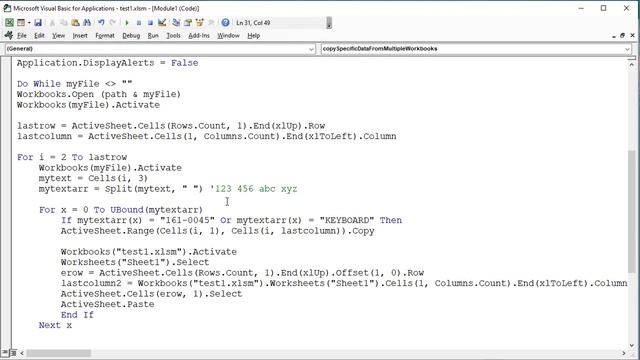The width and height of the screenshot is (640, 360).
Task: Click the toolbar options overflow arrow
Action: point(329,23)
